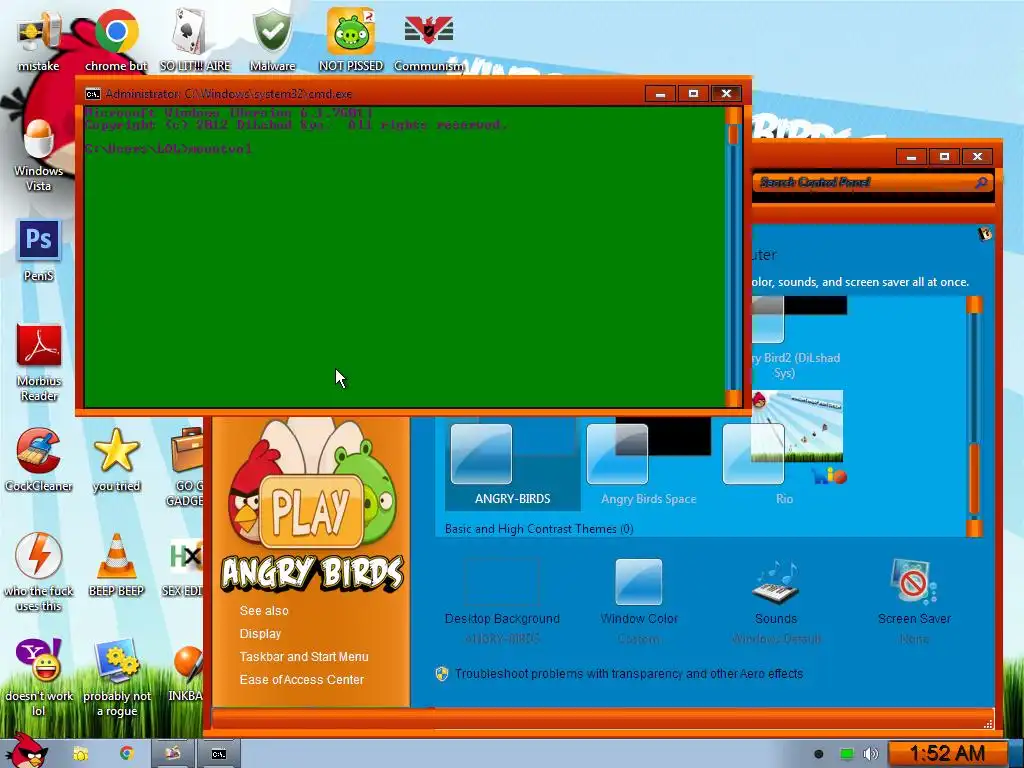Open Sounds settings
The image size is (1024, 768).
click(x=776, y=601)
